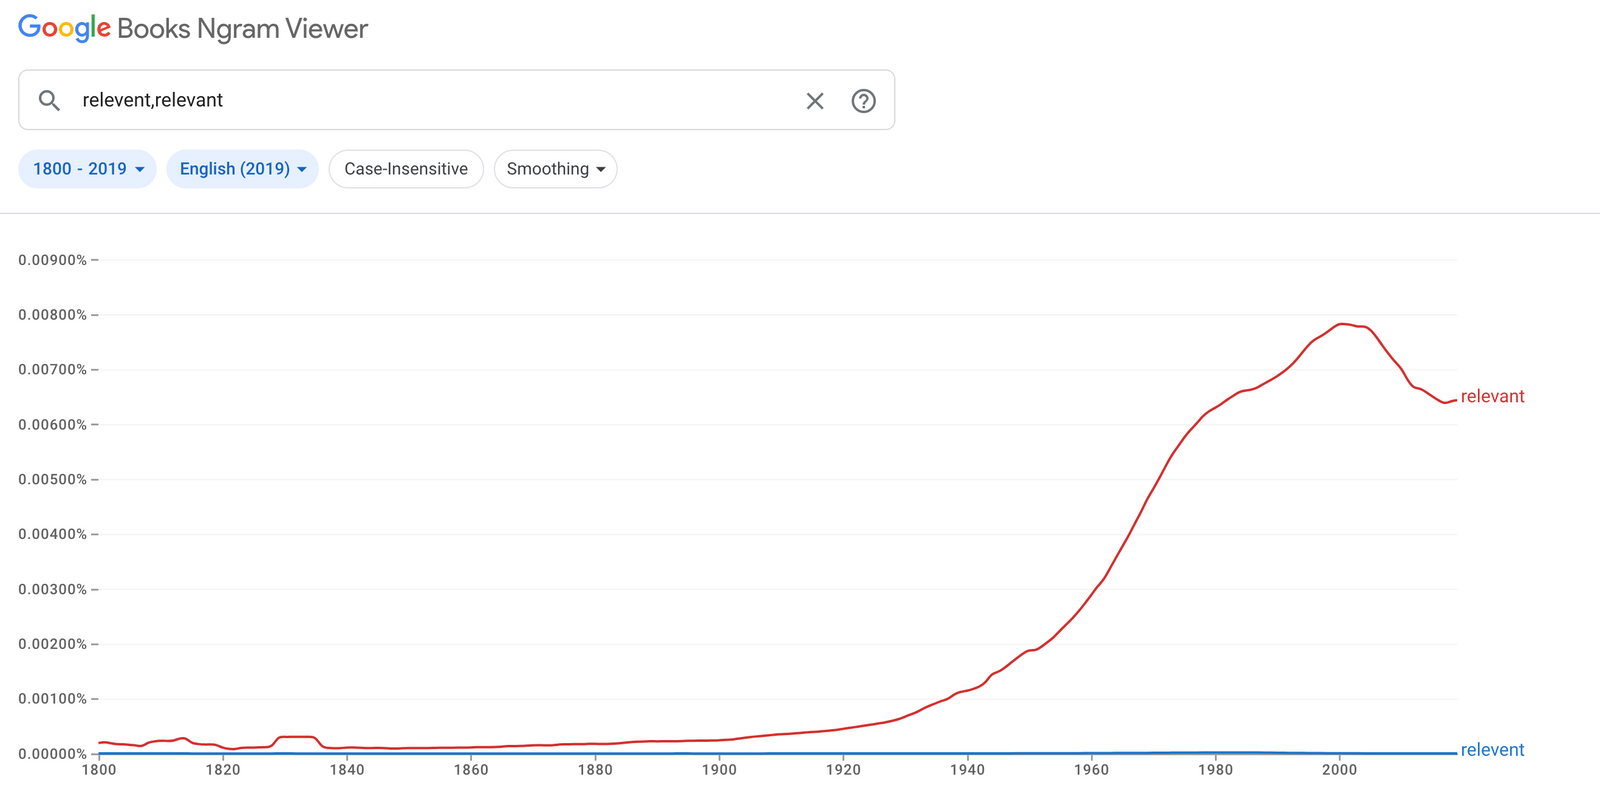
Task: Expand the English (2019) corpus dropdown
Action: click(242, 169)
